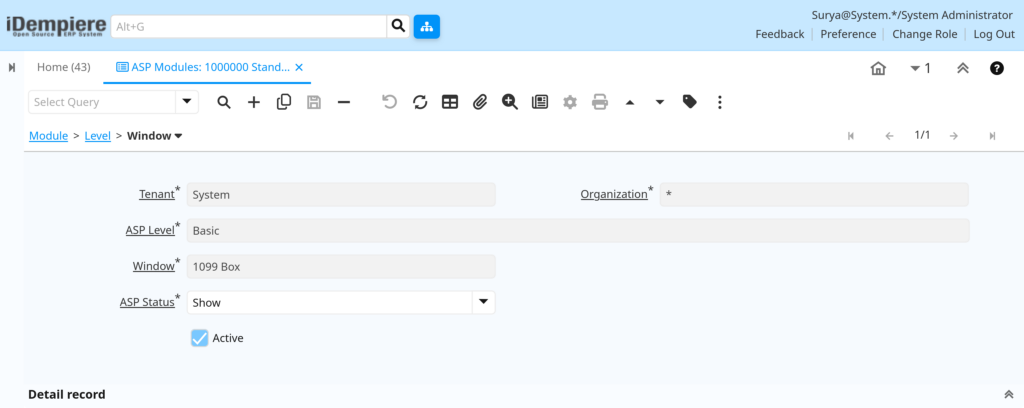Click the global search magnifier button
This screenshot has width=1024, height=408.
pyautogui.click(x=398, y=26)
